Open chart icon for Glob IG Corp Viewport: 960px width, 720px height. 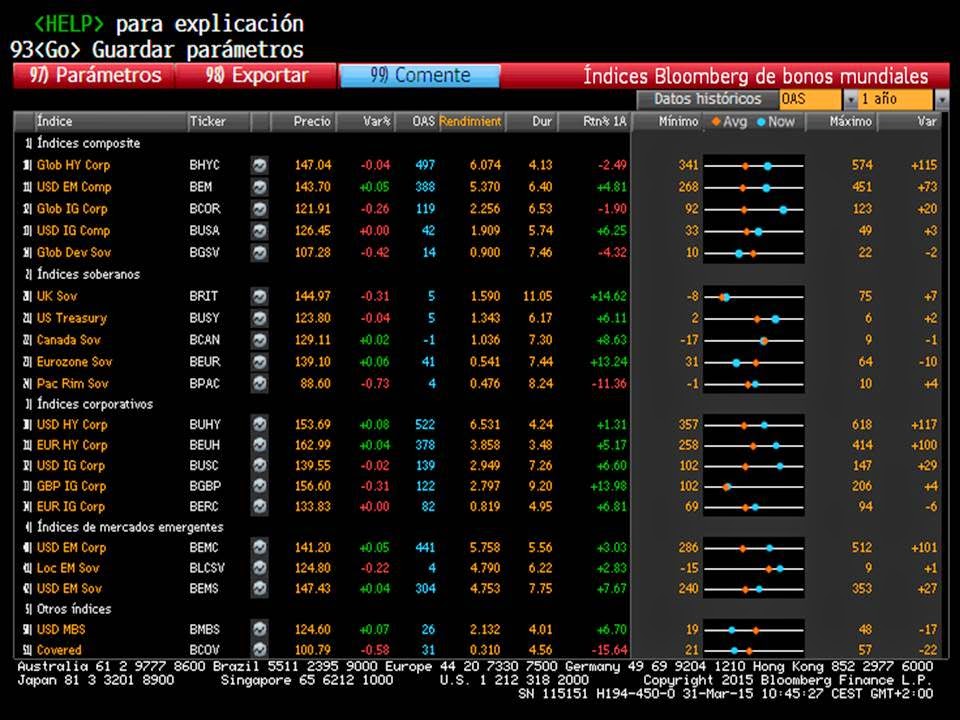[x=260, y=209]
